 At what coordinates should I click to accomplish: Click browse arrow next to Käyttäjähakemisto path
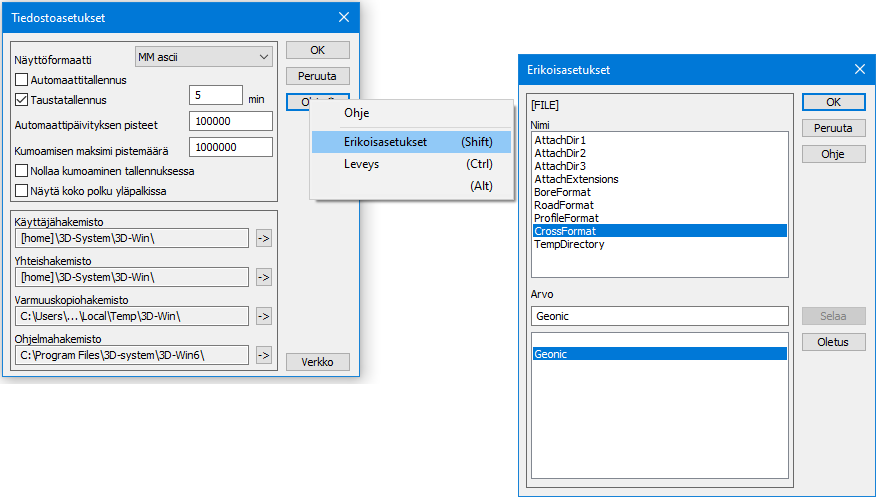(x=264, y=238)
